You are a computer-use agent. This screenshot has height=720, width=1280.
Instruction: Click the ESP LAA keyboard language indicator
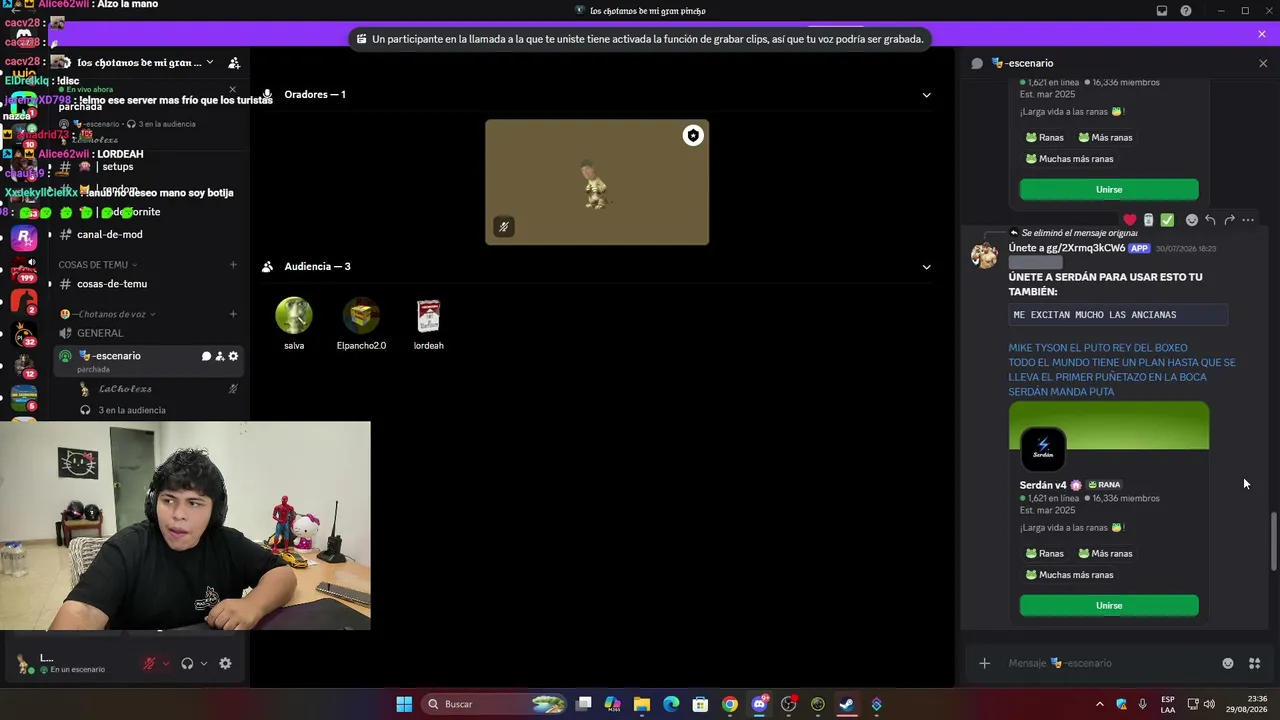[x=1168, y=704]
